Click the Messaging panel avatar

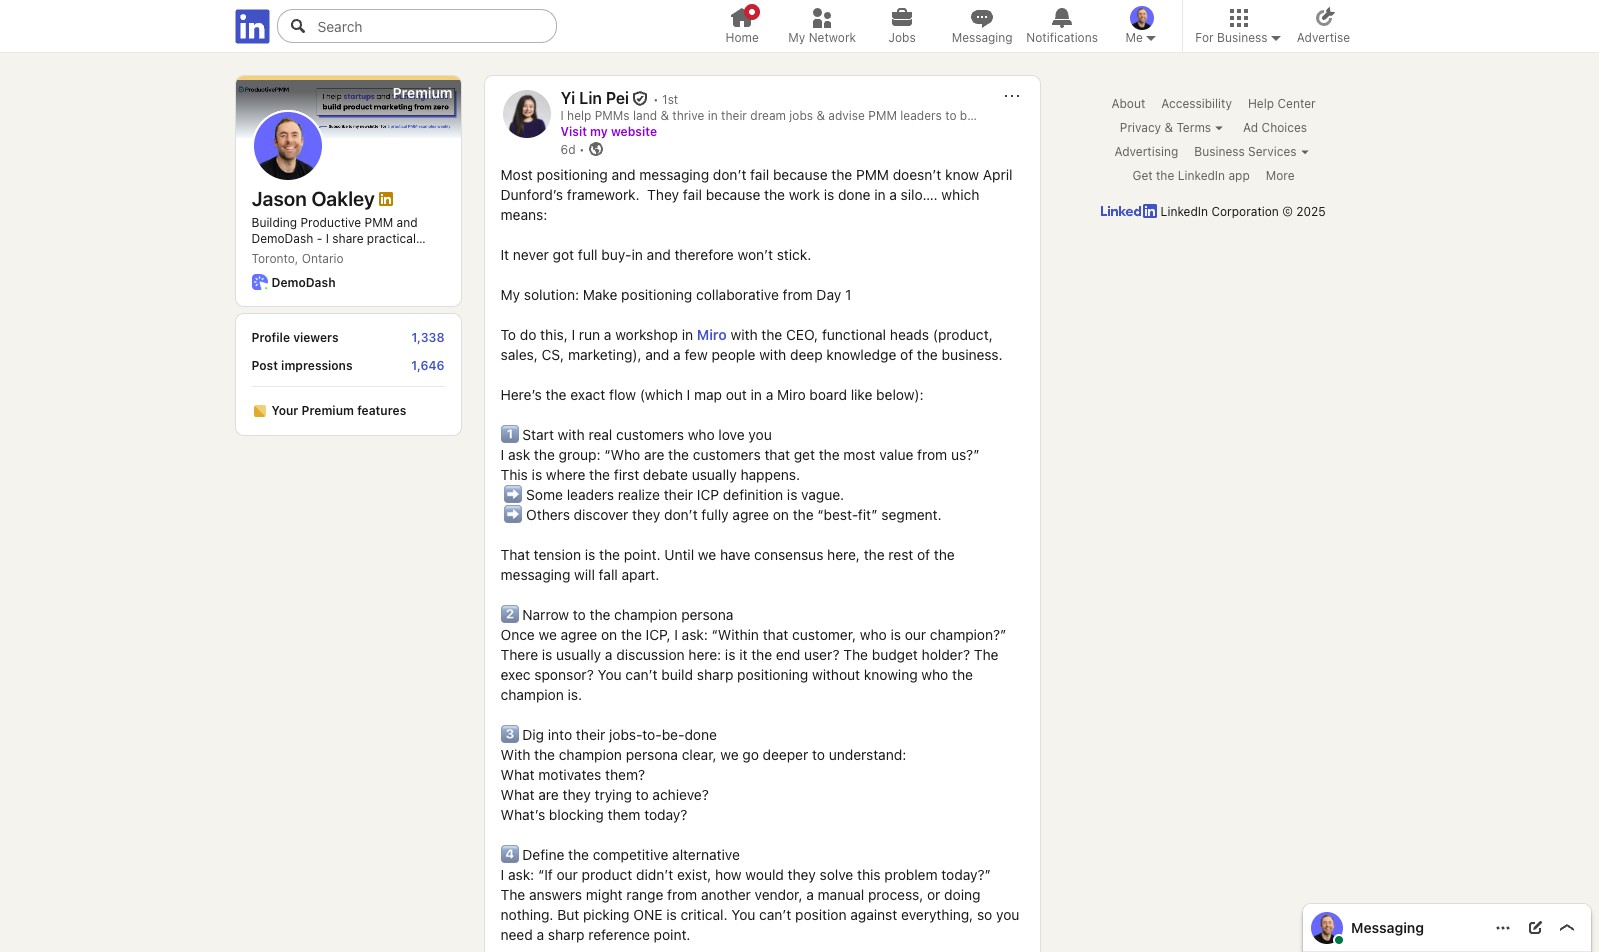pyautogui.click(x=1327, y=928)
